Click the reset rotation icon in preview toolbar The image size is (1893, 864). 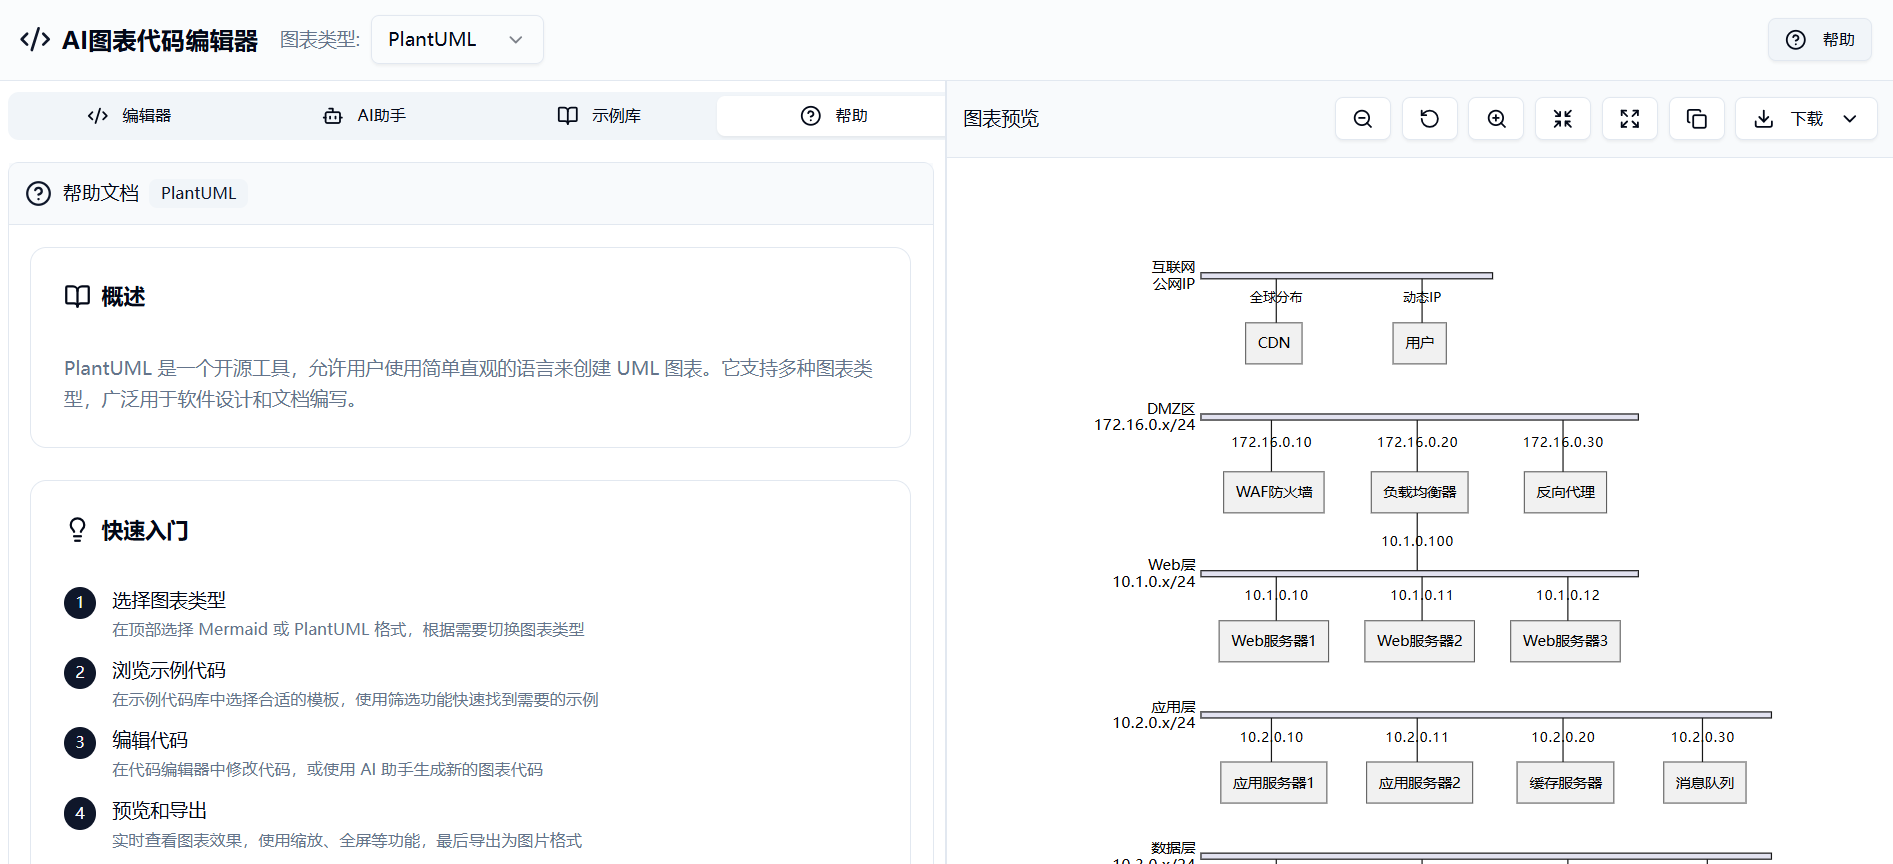1429,119
